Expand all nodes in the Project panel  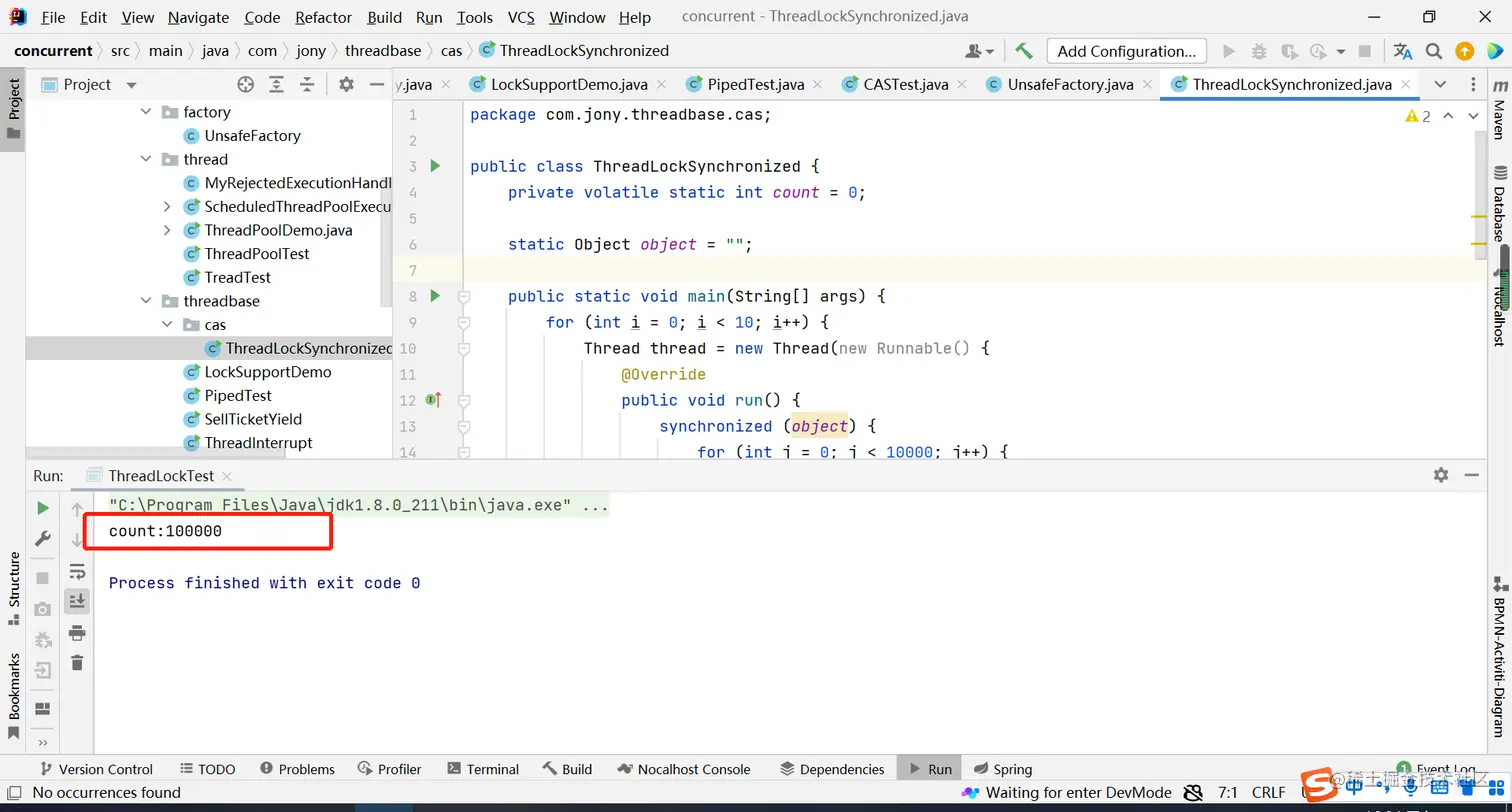click(x=276, y=85)
